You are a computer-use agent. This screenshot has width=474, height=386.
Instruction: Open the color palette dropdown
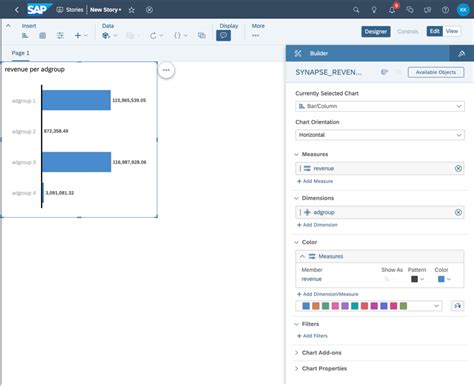369,306
